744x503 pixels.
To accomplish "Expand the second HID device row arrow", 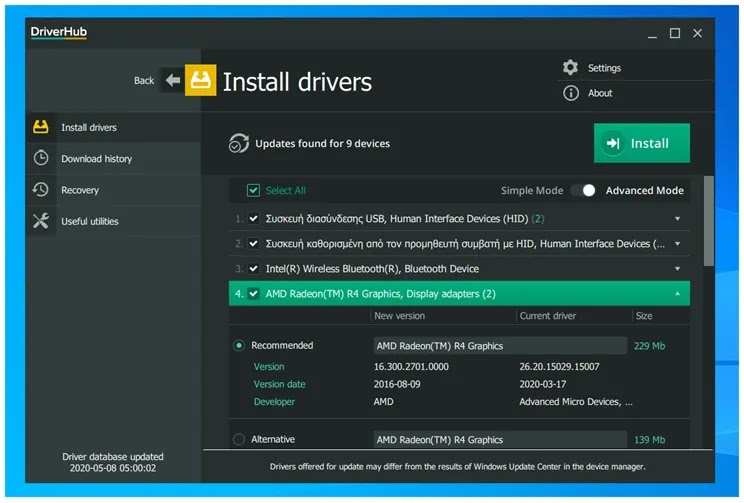I will tap(678, 243).
